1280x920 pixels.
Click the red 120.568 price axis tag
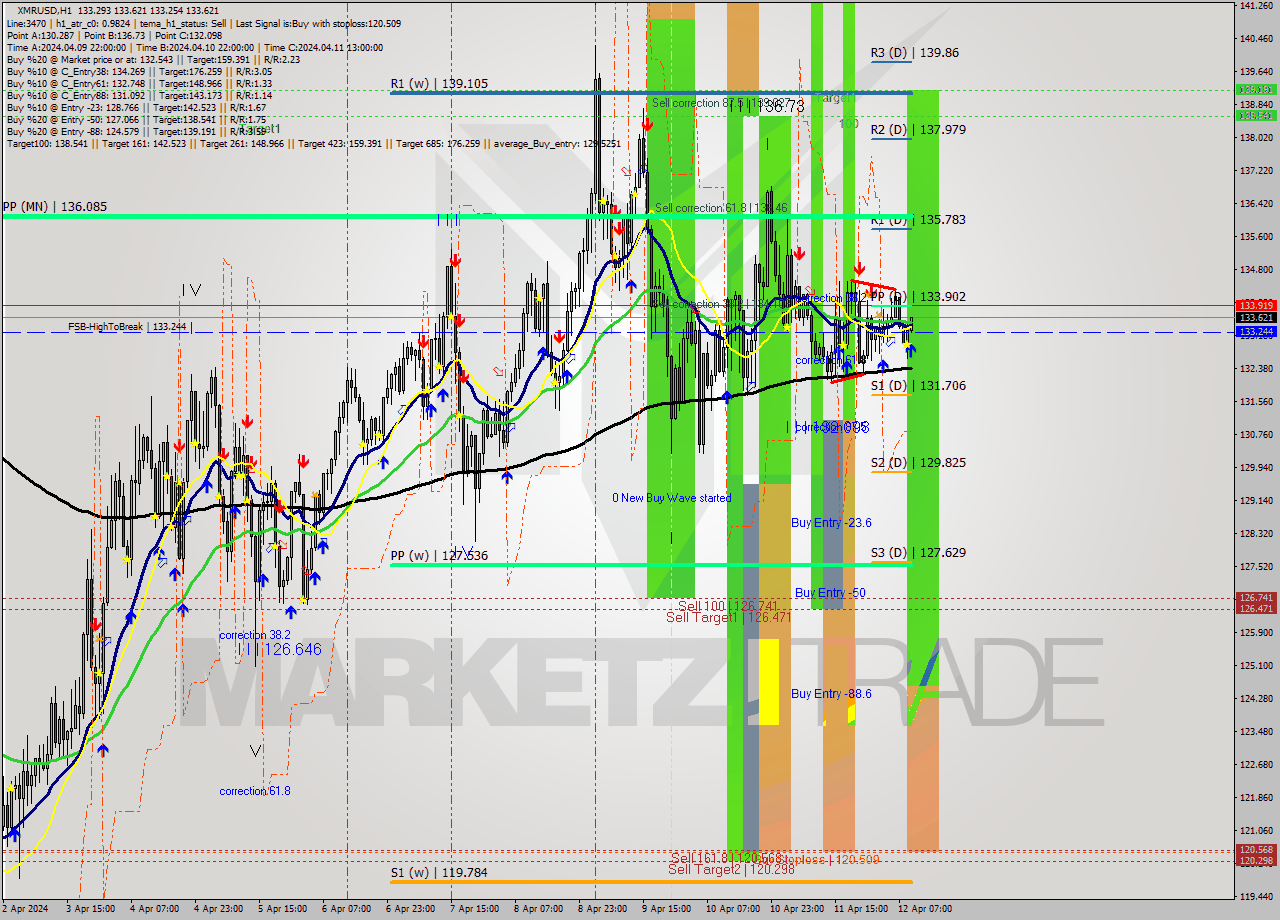[1256, 851]
